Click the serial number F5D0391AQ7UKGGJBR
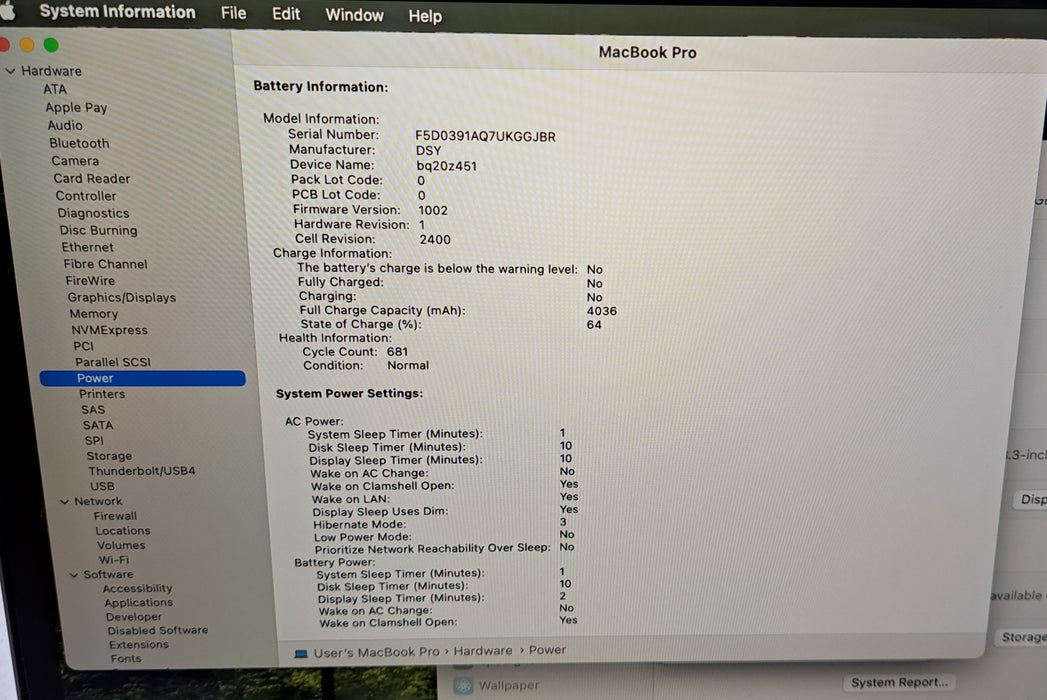The height and width of the screenshot is (700, 1047). click(x=485, y=136)
